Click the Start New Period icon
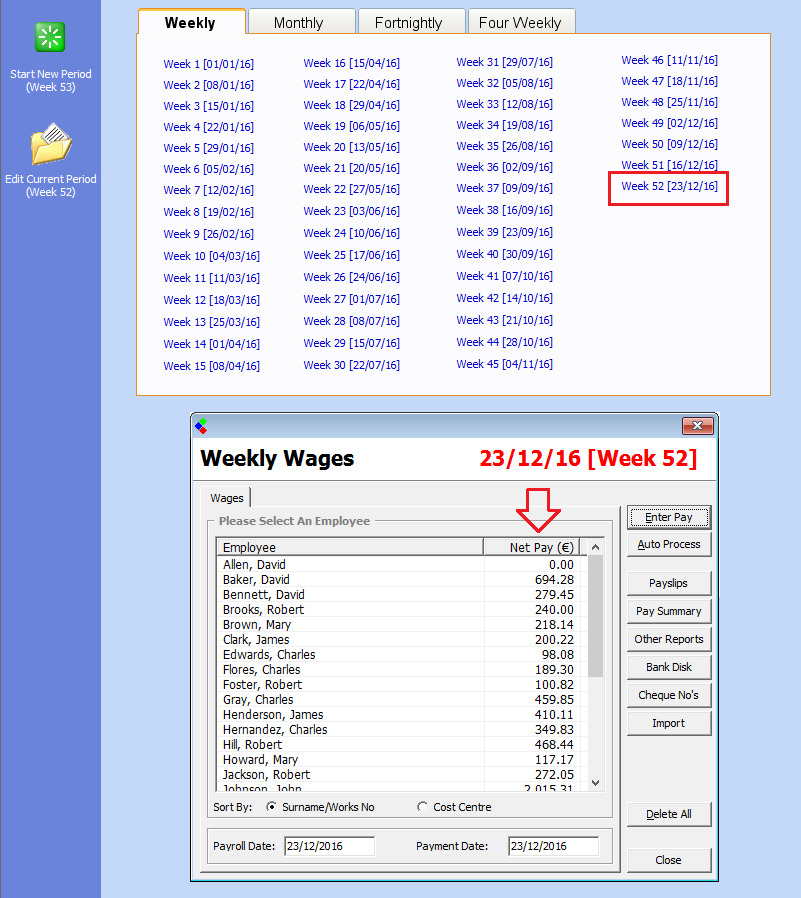Image resolution: width=801 pixels, height=898 pixels. pyautogui.click(x=50, y=37)
